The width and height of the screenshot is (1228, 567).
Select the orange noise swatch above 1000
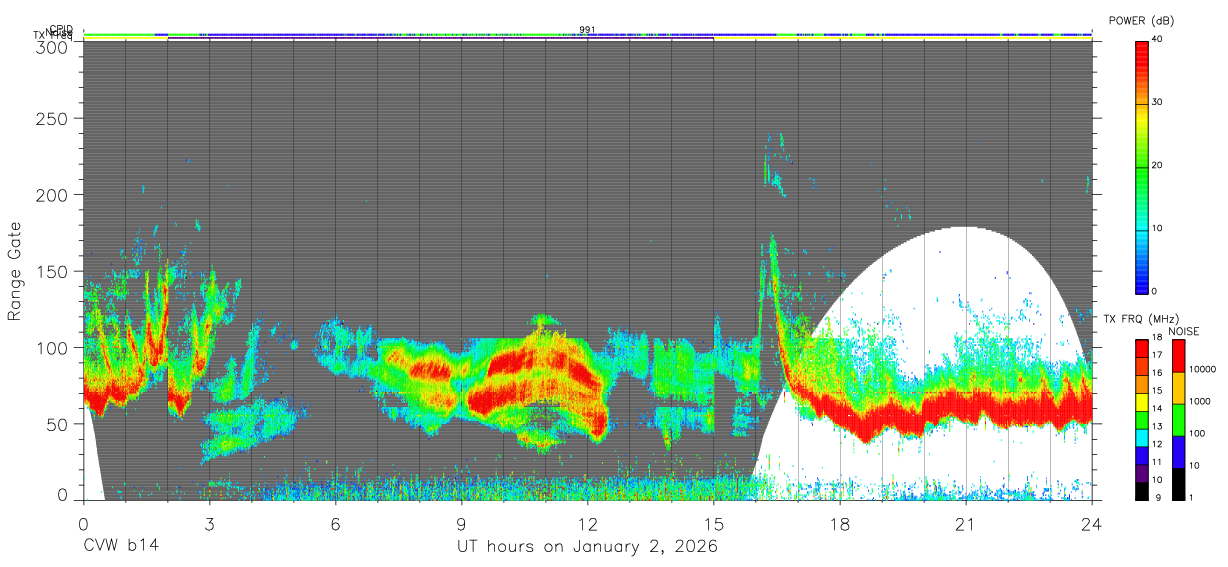[x=1178, y=388]
